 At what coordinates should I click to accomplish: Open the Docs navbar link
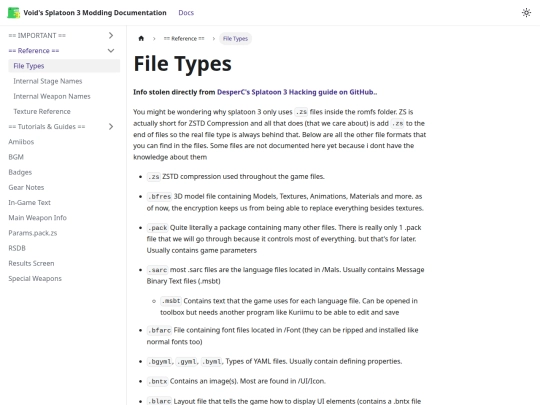186,13
